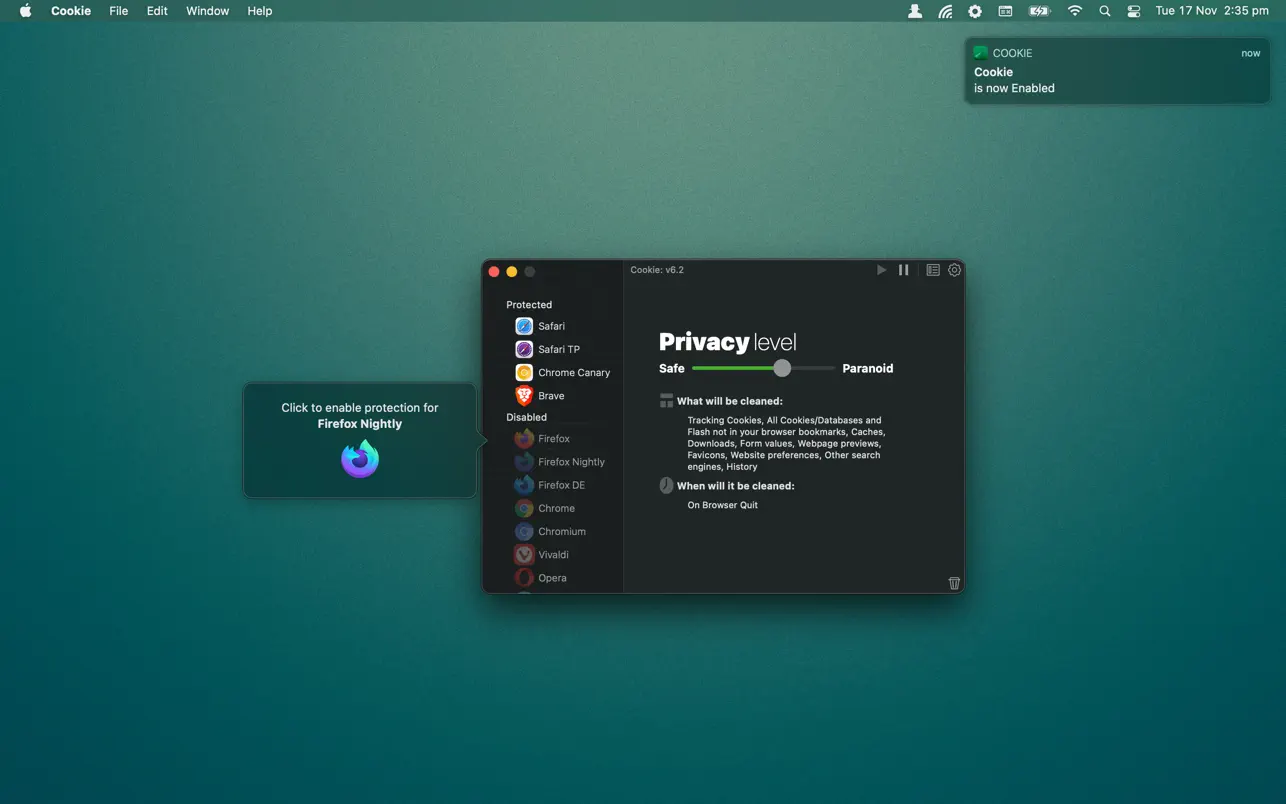The width and height of the screenshot is (1286, 804).
Task: Select Safari TP browser entry
Action: pos(557,349)
